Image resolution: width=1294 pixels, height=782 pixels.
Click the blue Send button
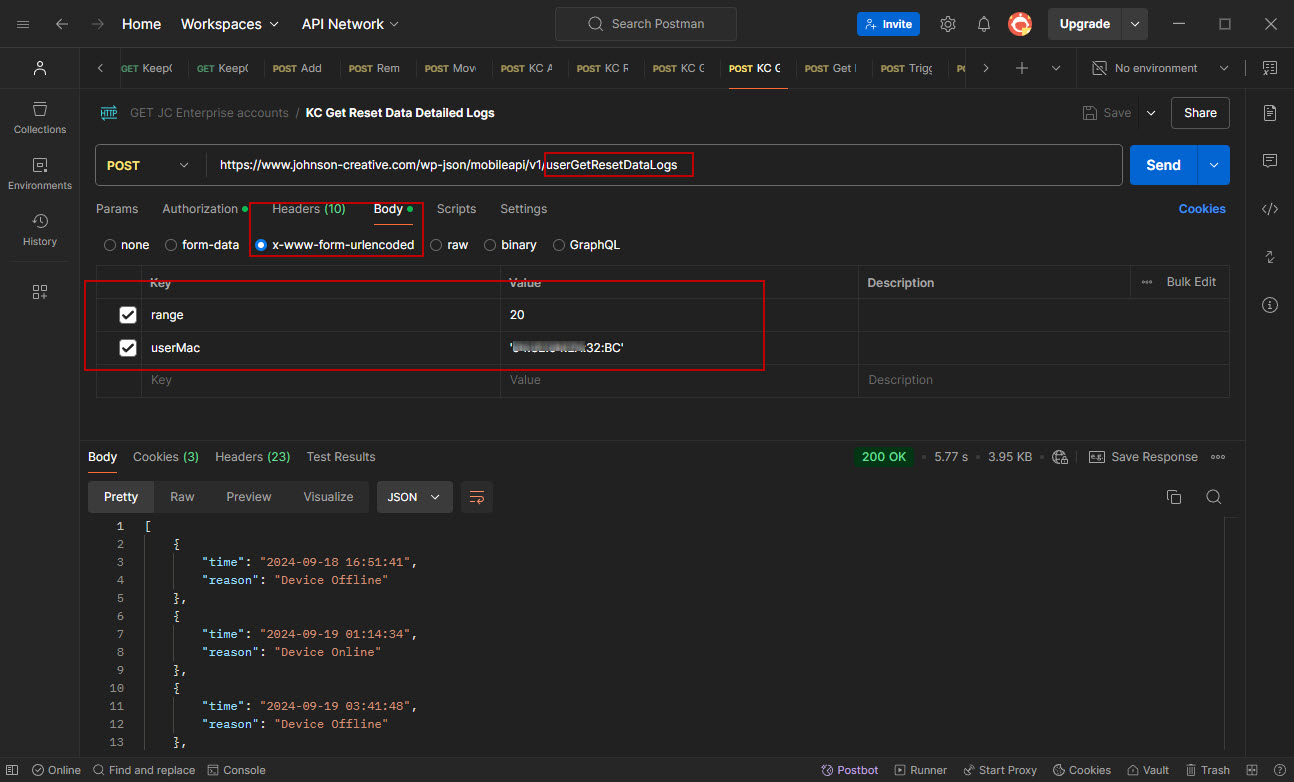(1163, 165)
